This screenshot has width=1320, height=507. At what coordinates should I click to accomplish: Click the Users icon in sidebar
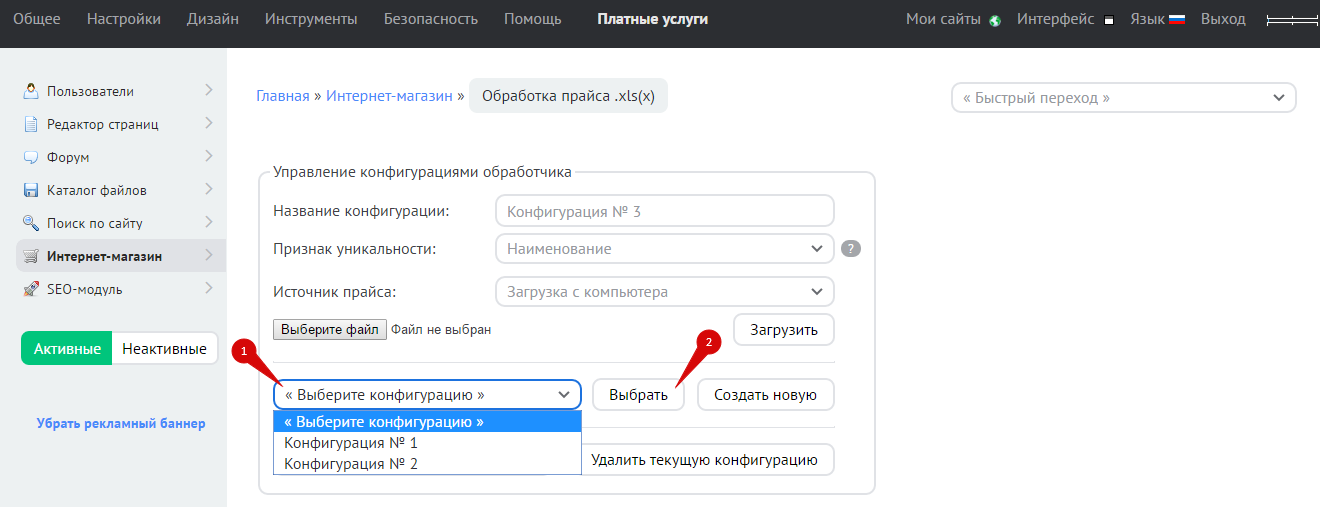tap(30, 91)
